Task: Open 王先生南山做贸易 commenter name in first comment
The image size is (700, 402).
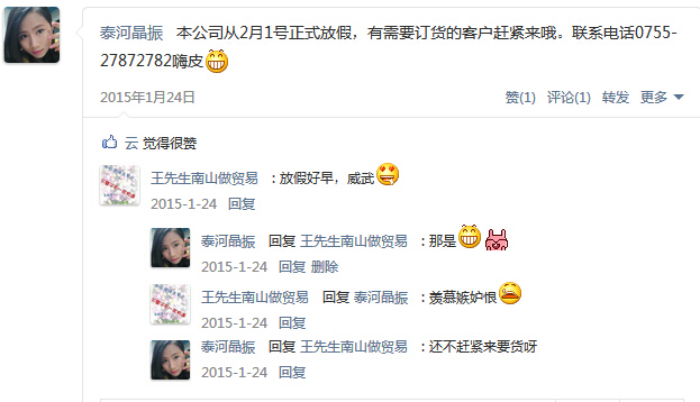Action: click(x=204, y=178)
